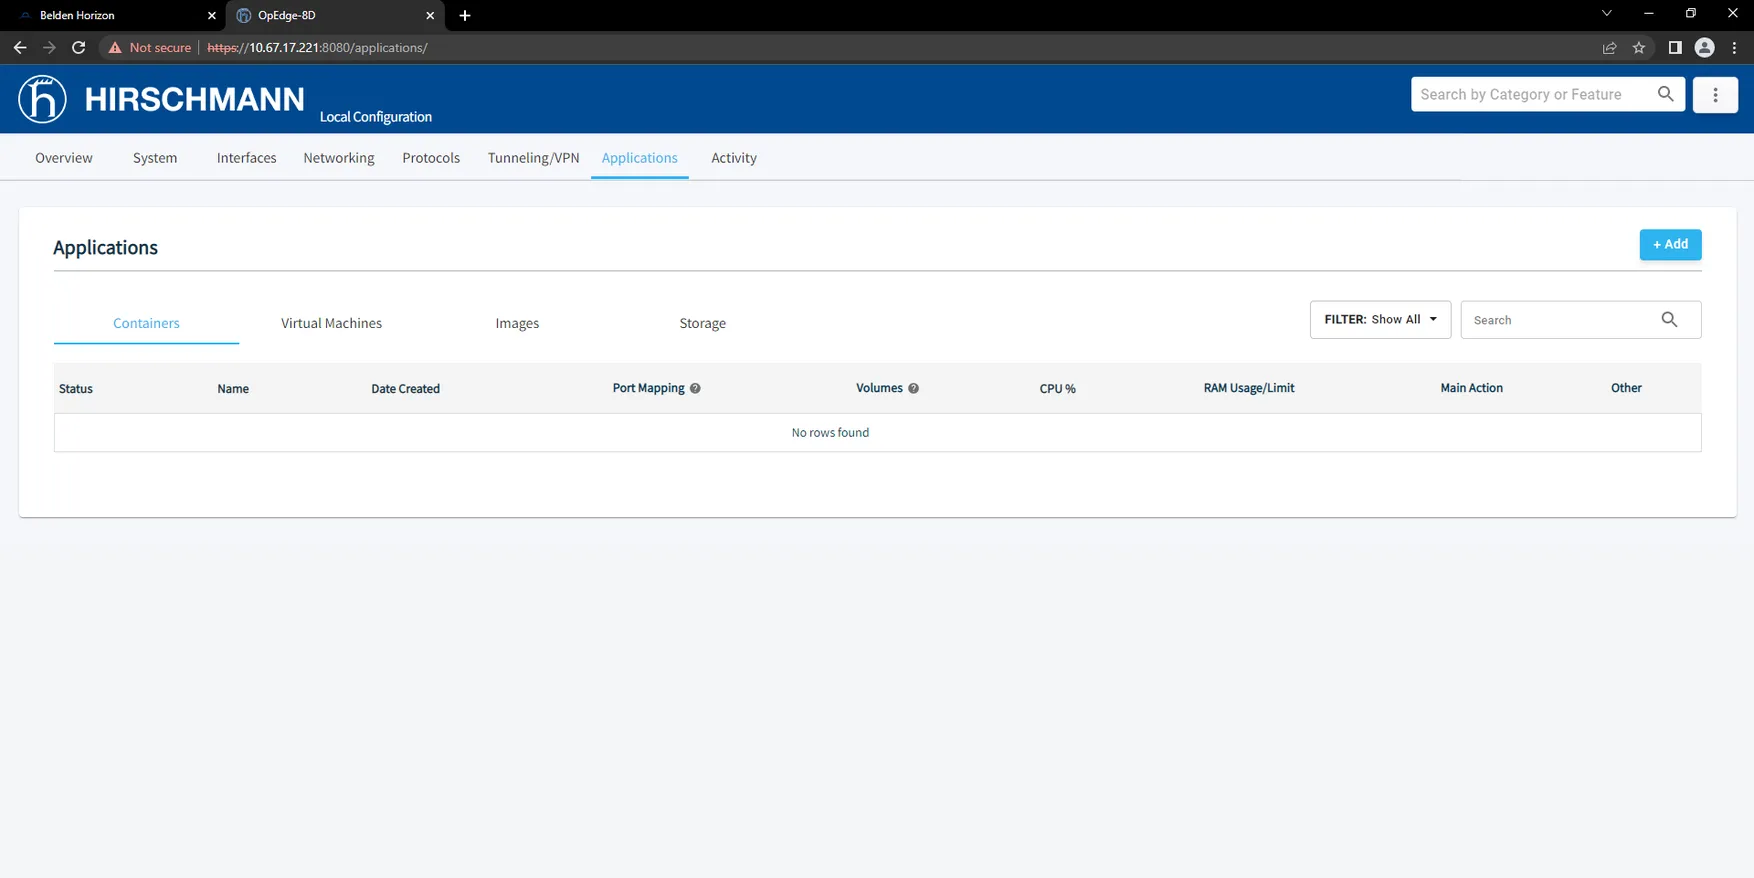Open the Chrome three-dot menu

[x=1735, y=47]
